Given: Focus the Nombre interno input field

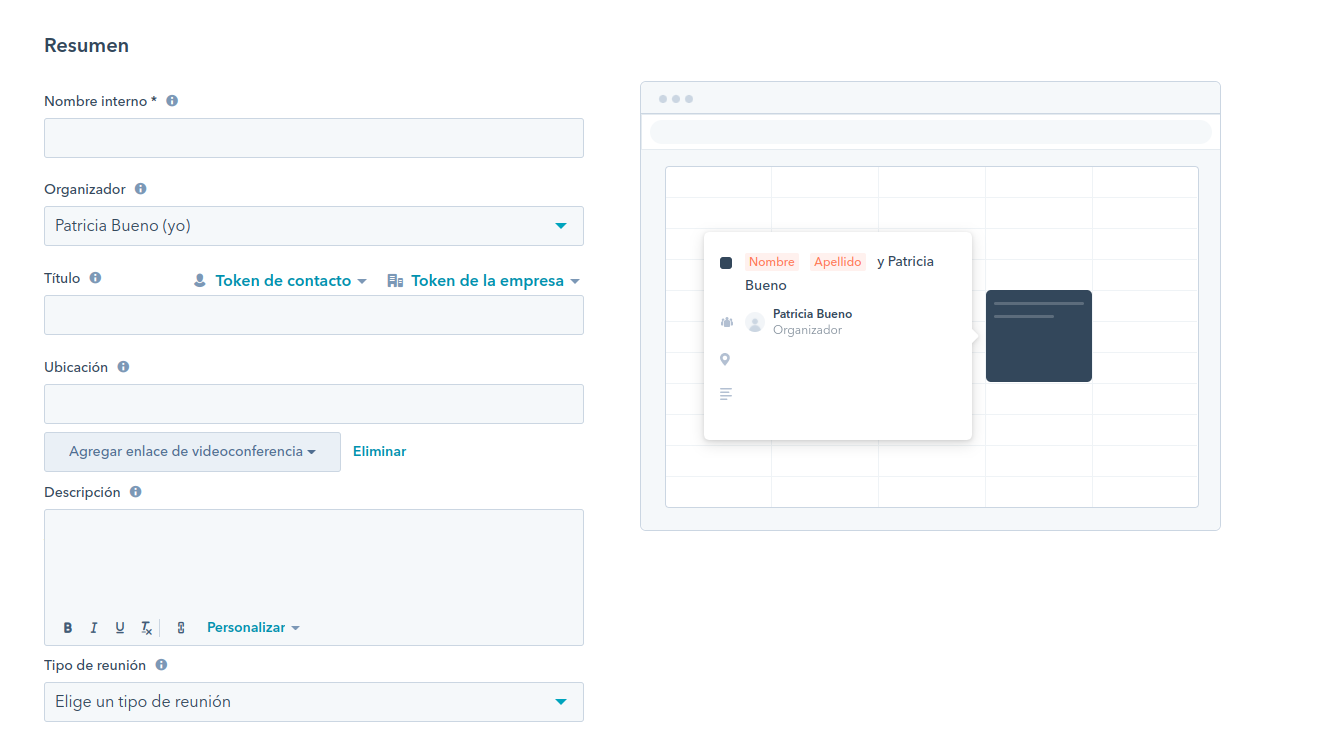Looking at the screenshot, I should tap(314, 138).
